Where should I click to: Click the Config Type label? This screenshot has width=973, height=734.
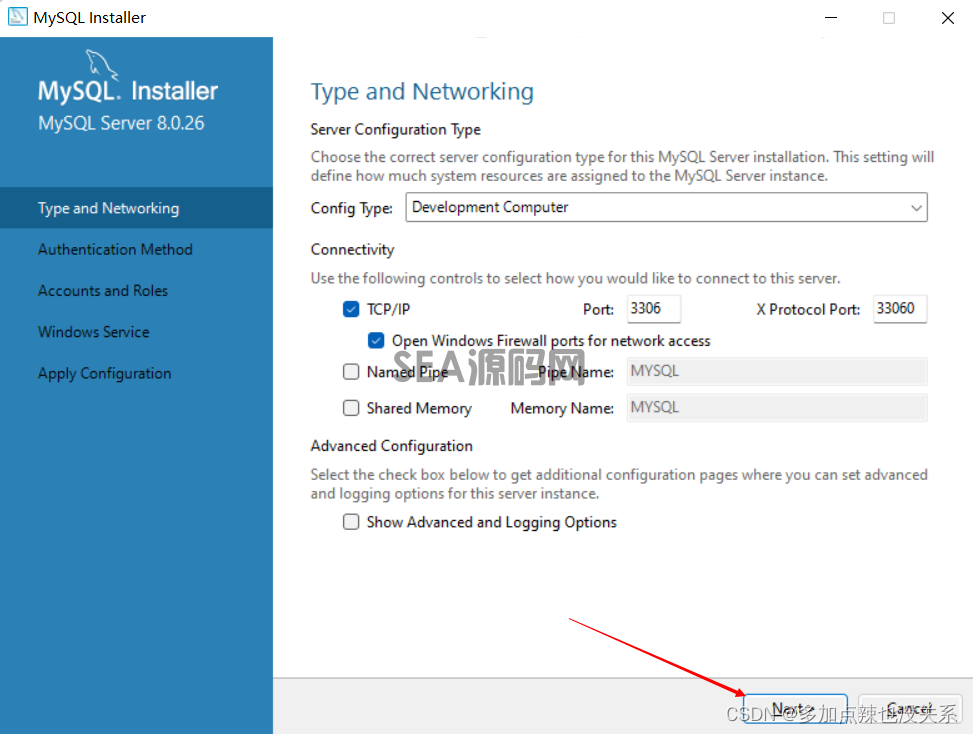[x=352, y=208]
